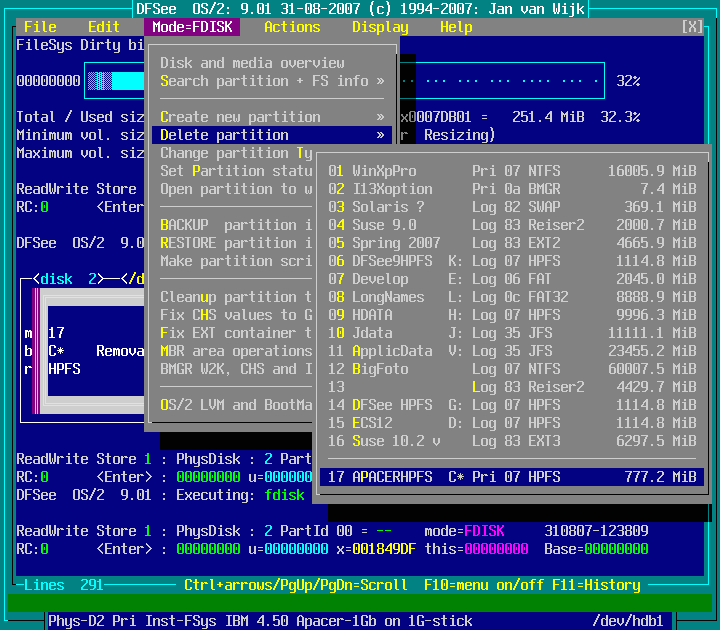Screen dimensions: 720x630
Task: Select partition 12 BigFoto NTFS
Action: pyautogui.click(x=512, y=369)
